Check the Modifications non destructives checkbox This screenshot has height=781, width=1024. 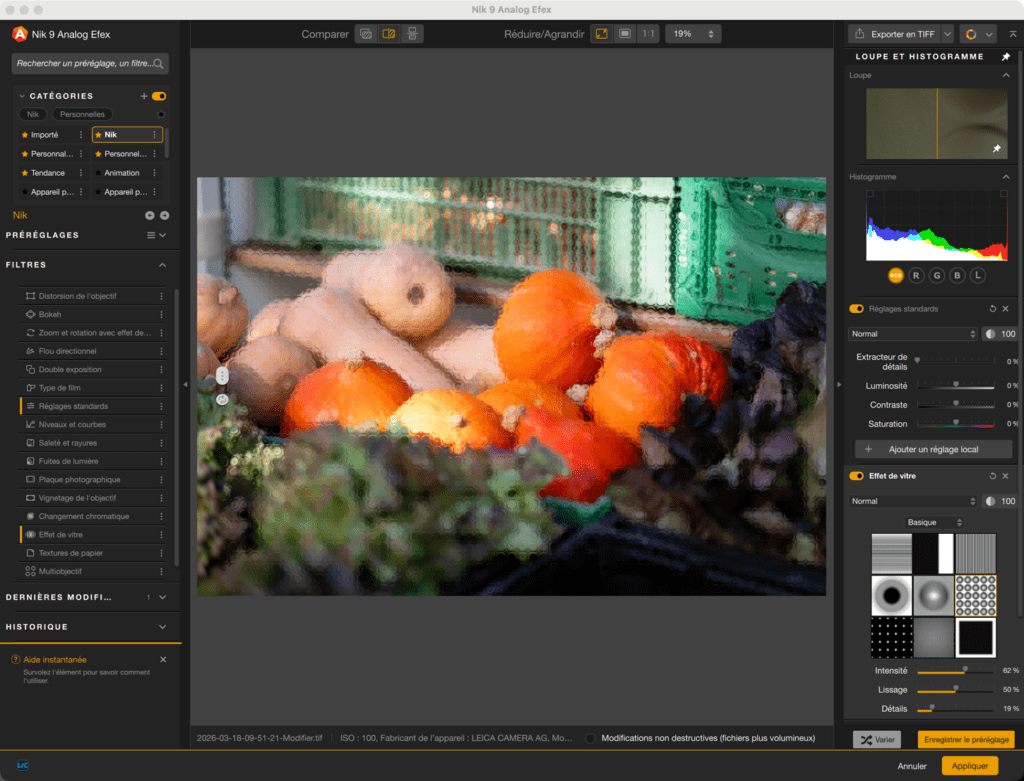coord(589,736)
